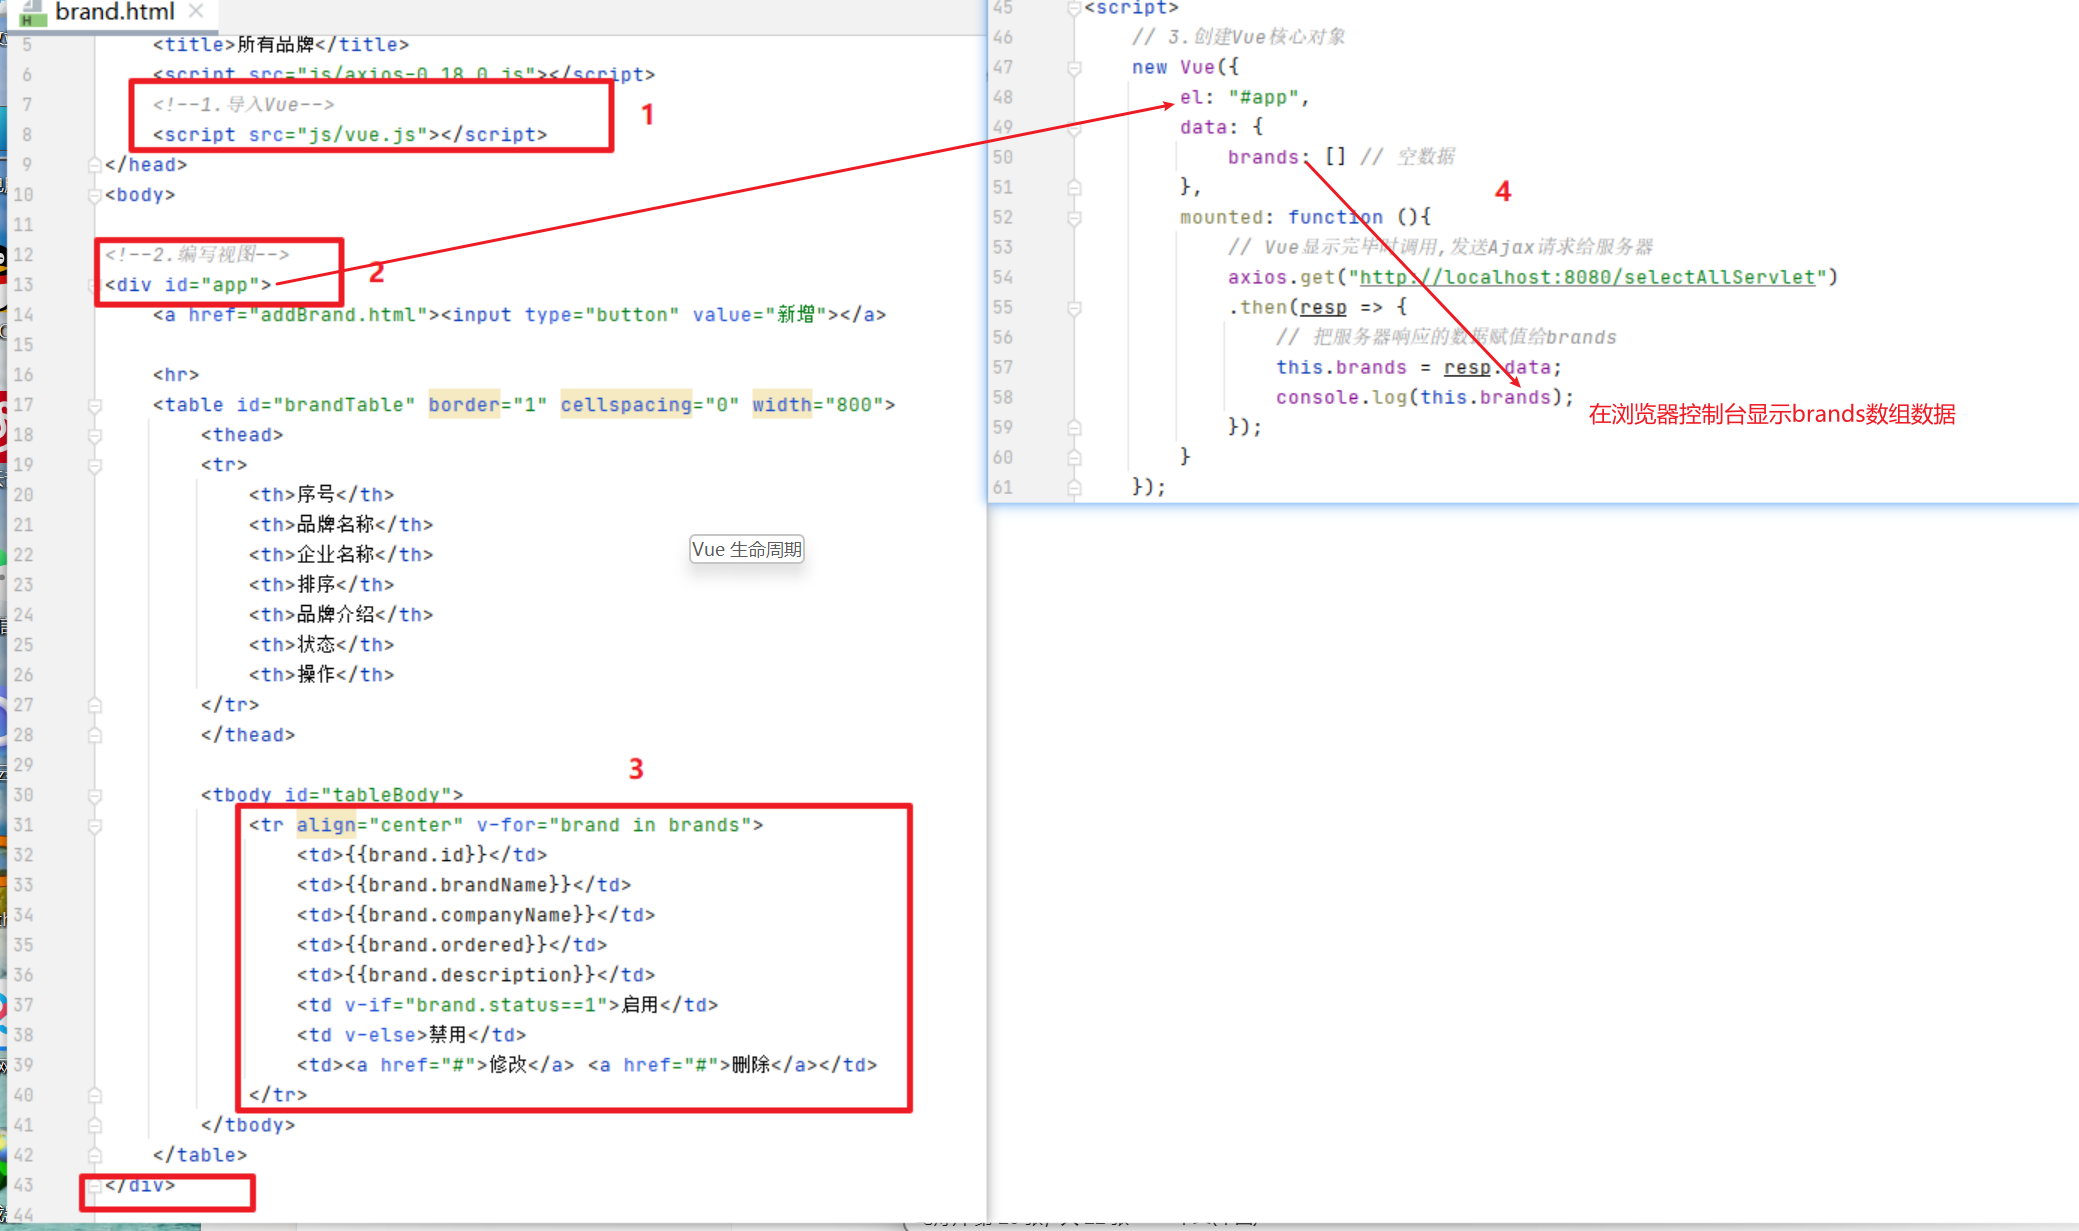Click the comment <!--2.编写视图-->
Viewport: 2079px width, 1231px height.
(197, 255)
